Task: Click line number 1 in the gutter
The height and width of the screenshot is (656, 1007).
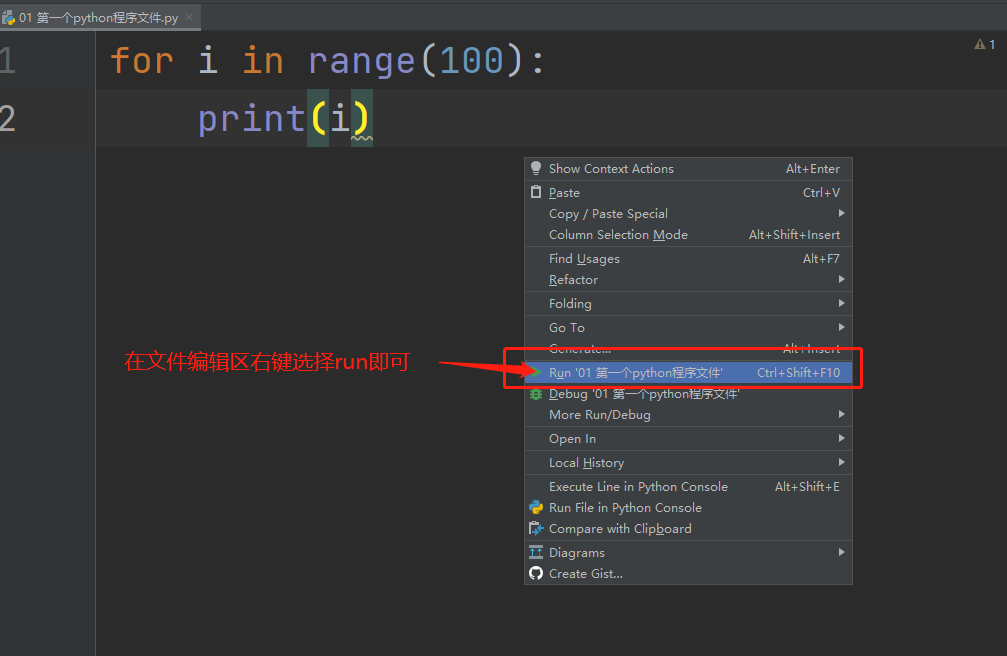Action: 8,61
